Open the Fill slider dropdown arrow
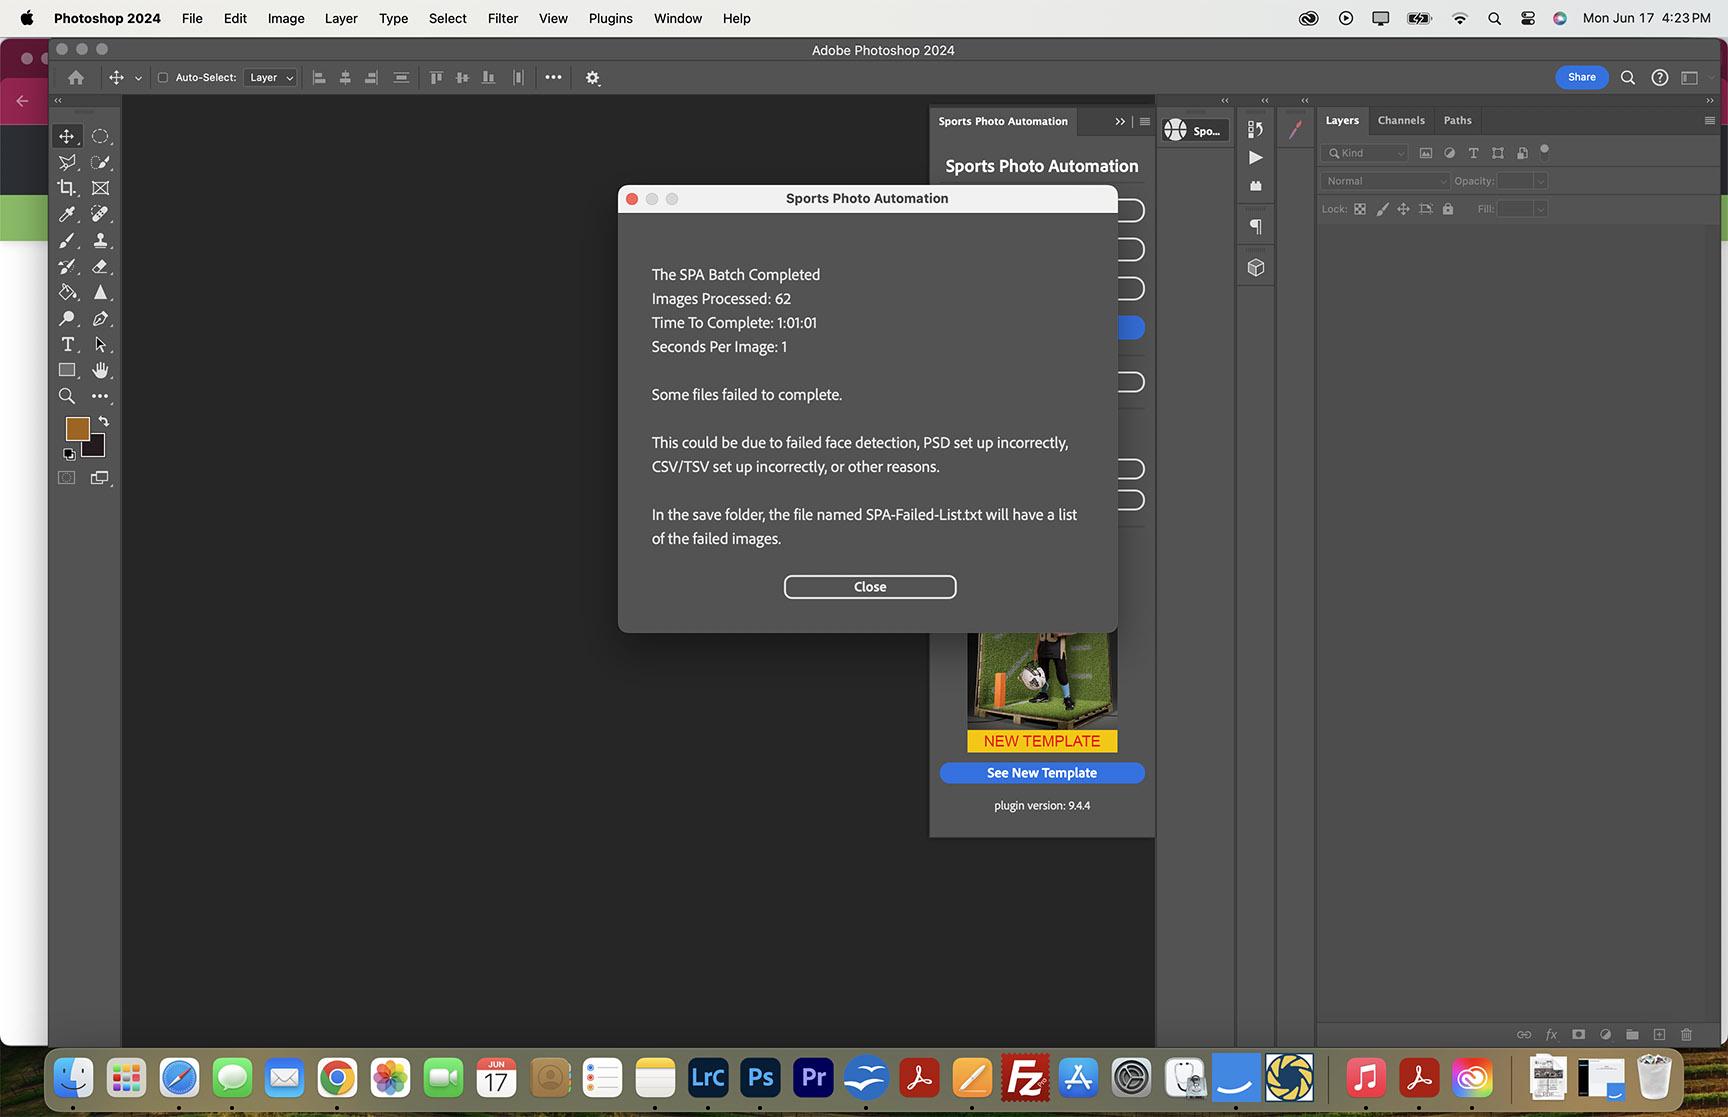Viewport: 1728px width, 1117px height. (1541, 209)
